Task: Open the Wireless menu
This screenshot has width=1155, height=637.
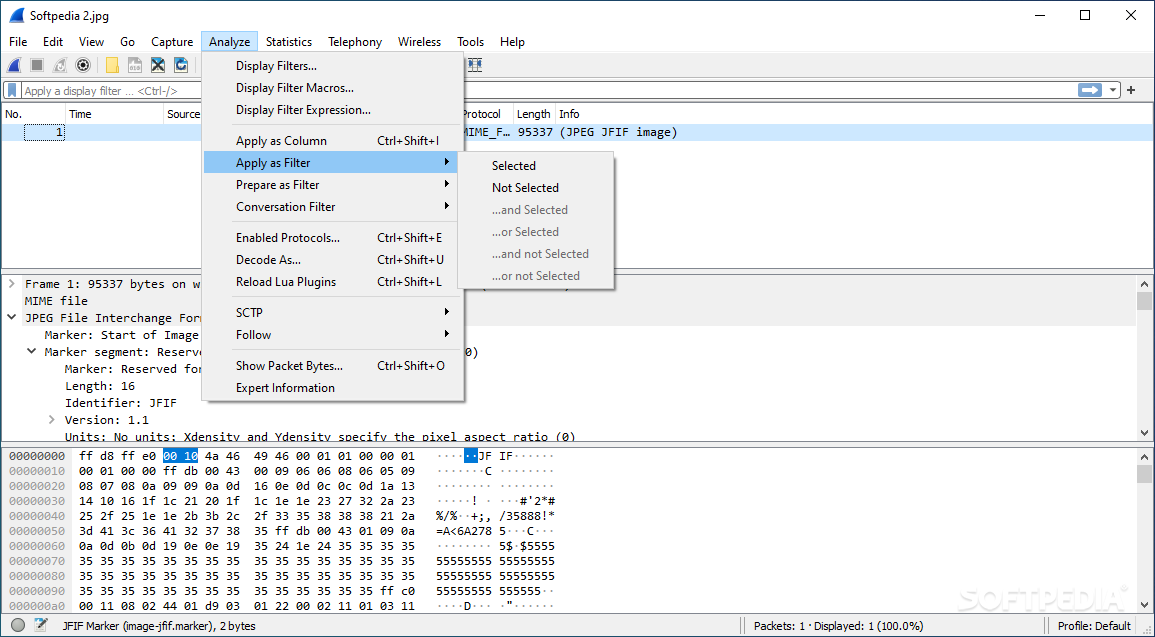Action: click(419, 42)
